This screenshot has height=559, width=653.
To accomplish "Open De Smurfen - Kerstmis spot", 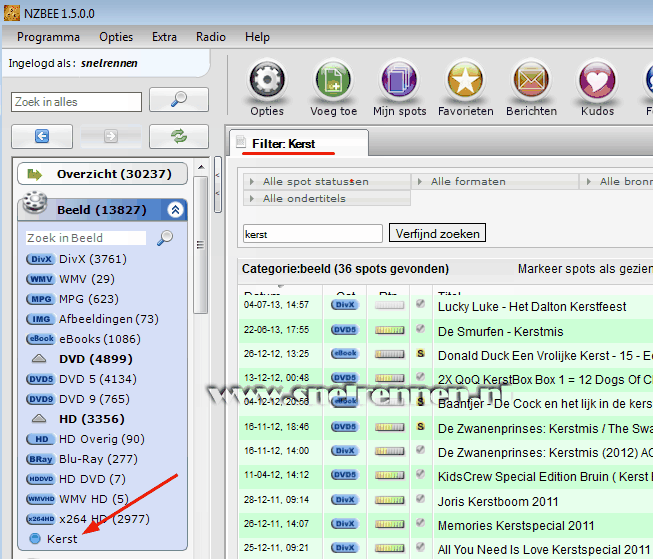I will click(x=501, y=332).
